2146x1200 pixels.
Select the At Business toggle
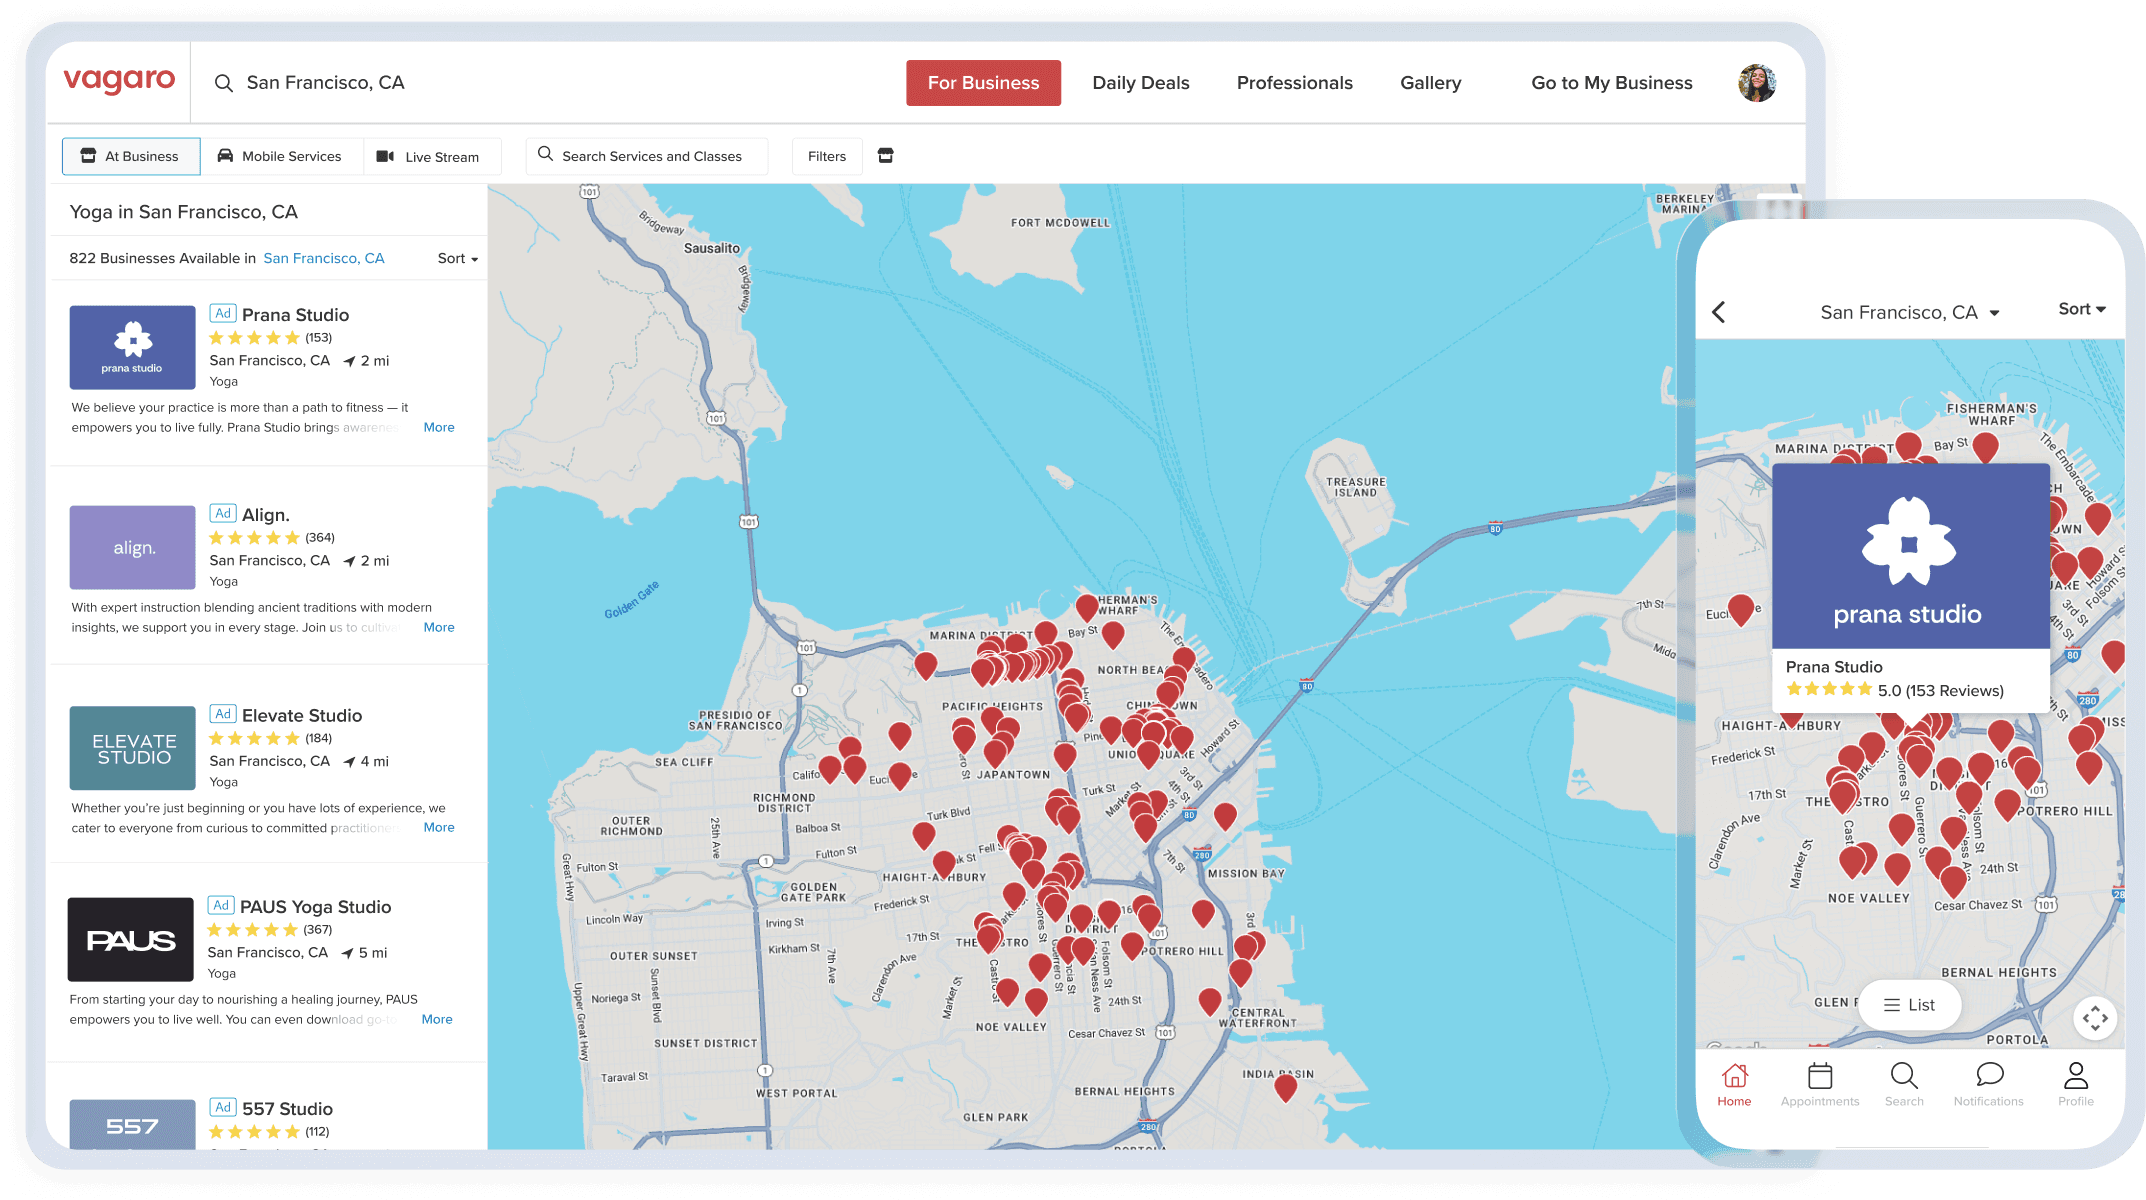coord(131,156)
